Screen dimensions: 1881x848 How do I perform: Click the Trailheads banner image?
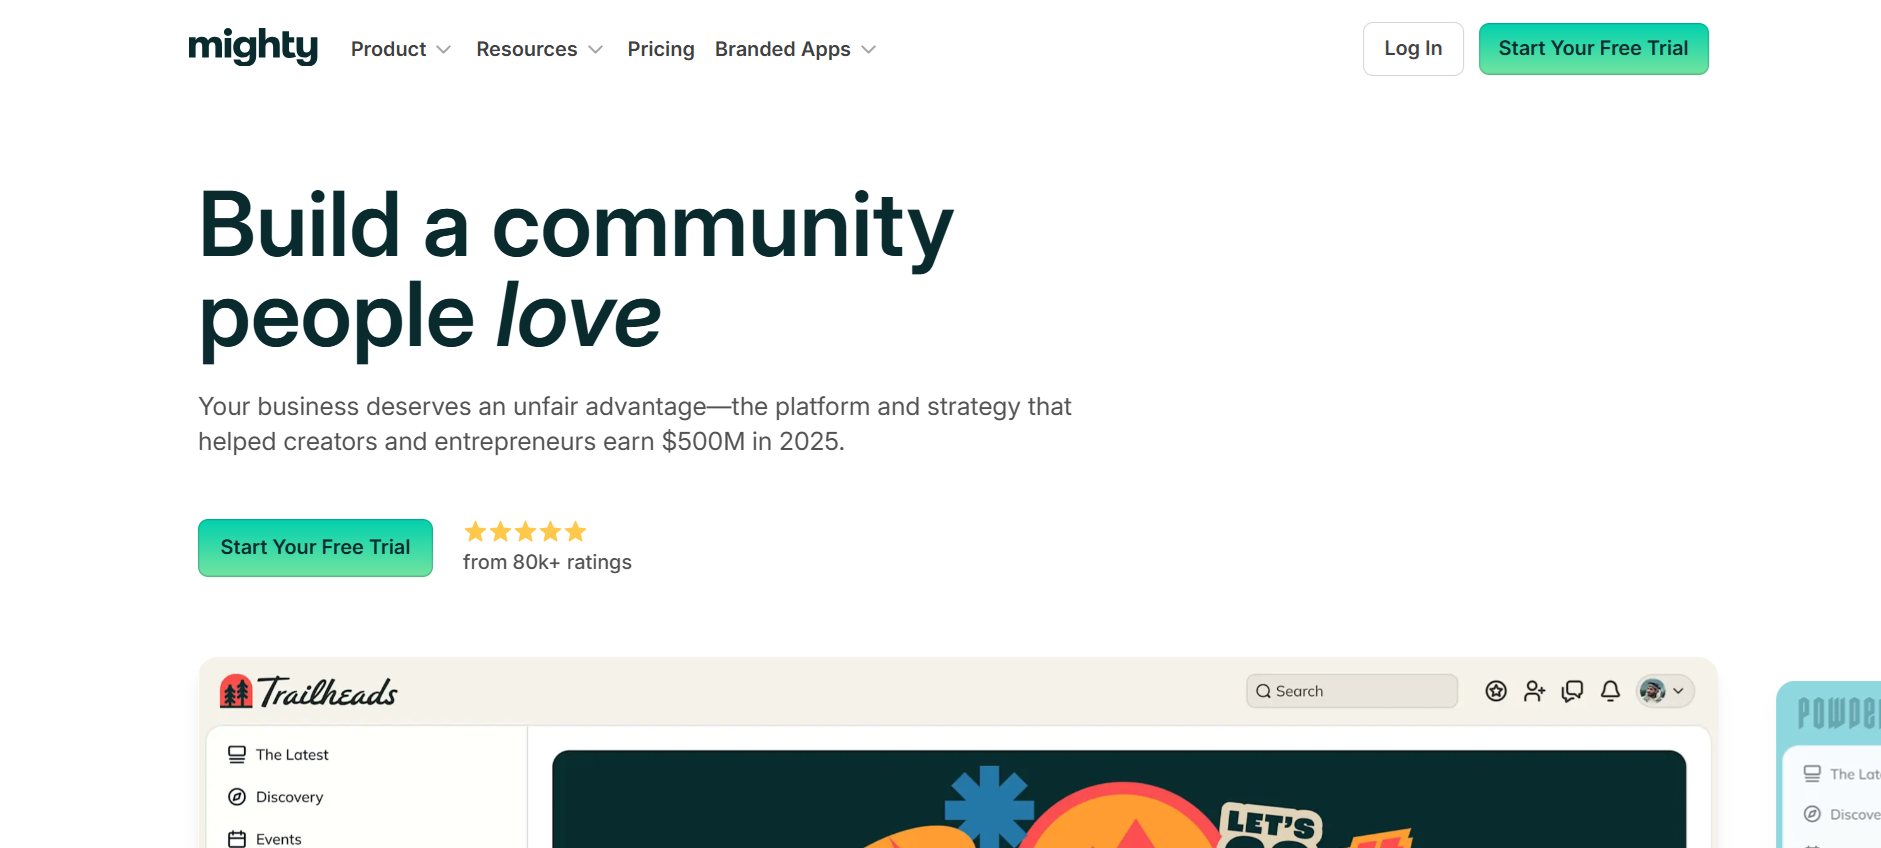pos(1119,800)
